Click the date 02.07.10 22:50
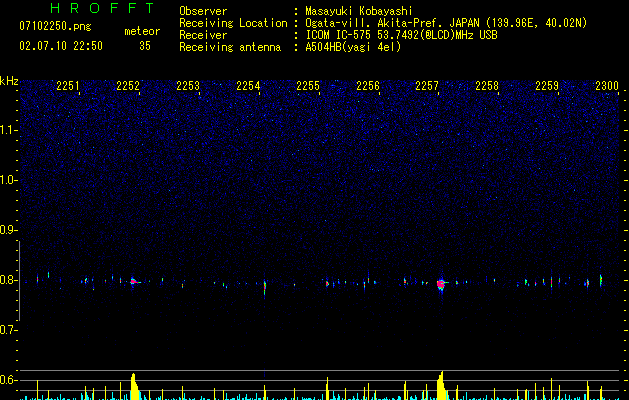629x400 pixels. (x=61, y=46)
